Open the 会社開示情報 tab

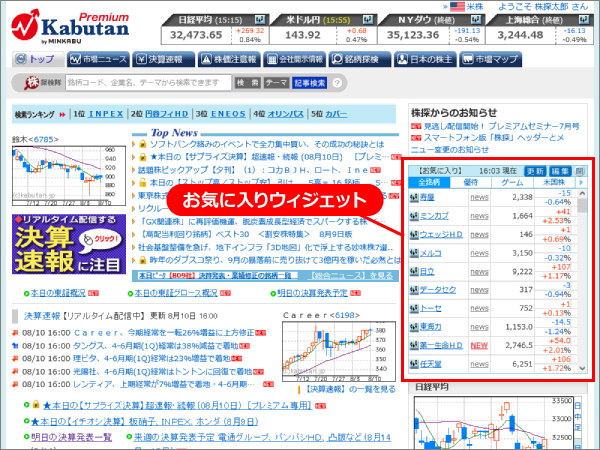(294, 59)
